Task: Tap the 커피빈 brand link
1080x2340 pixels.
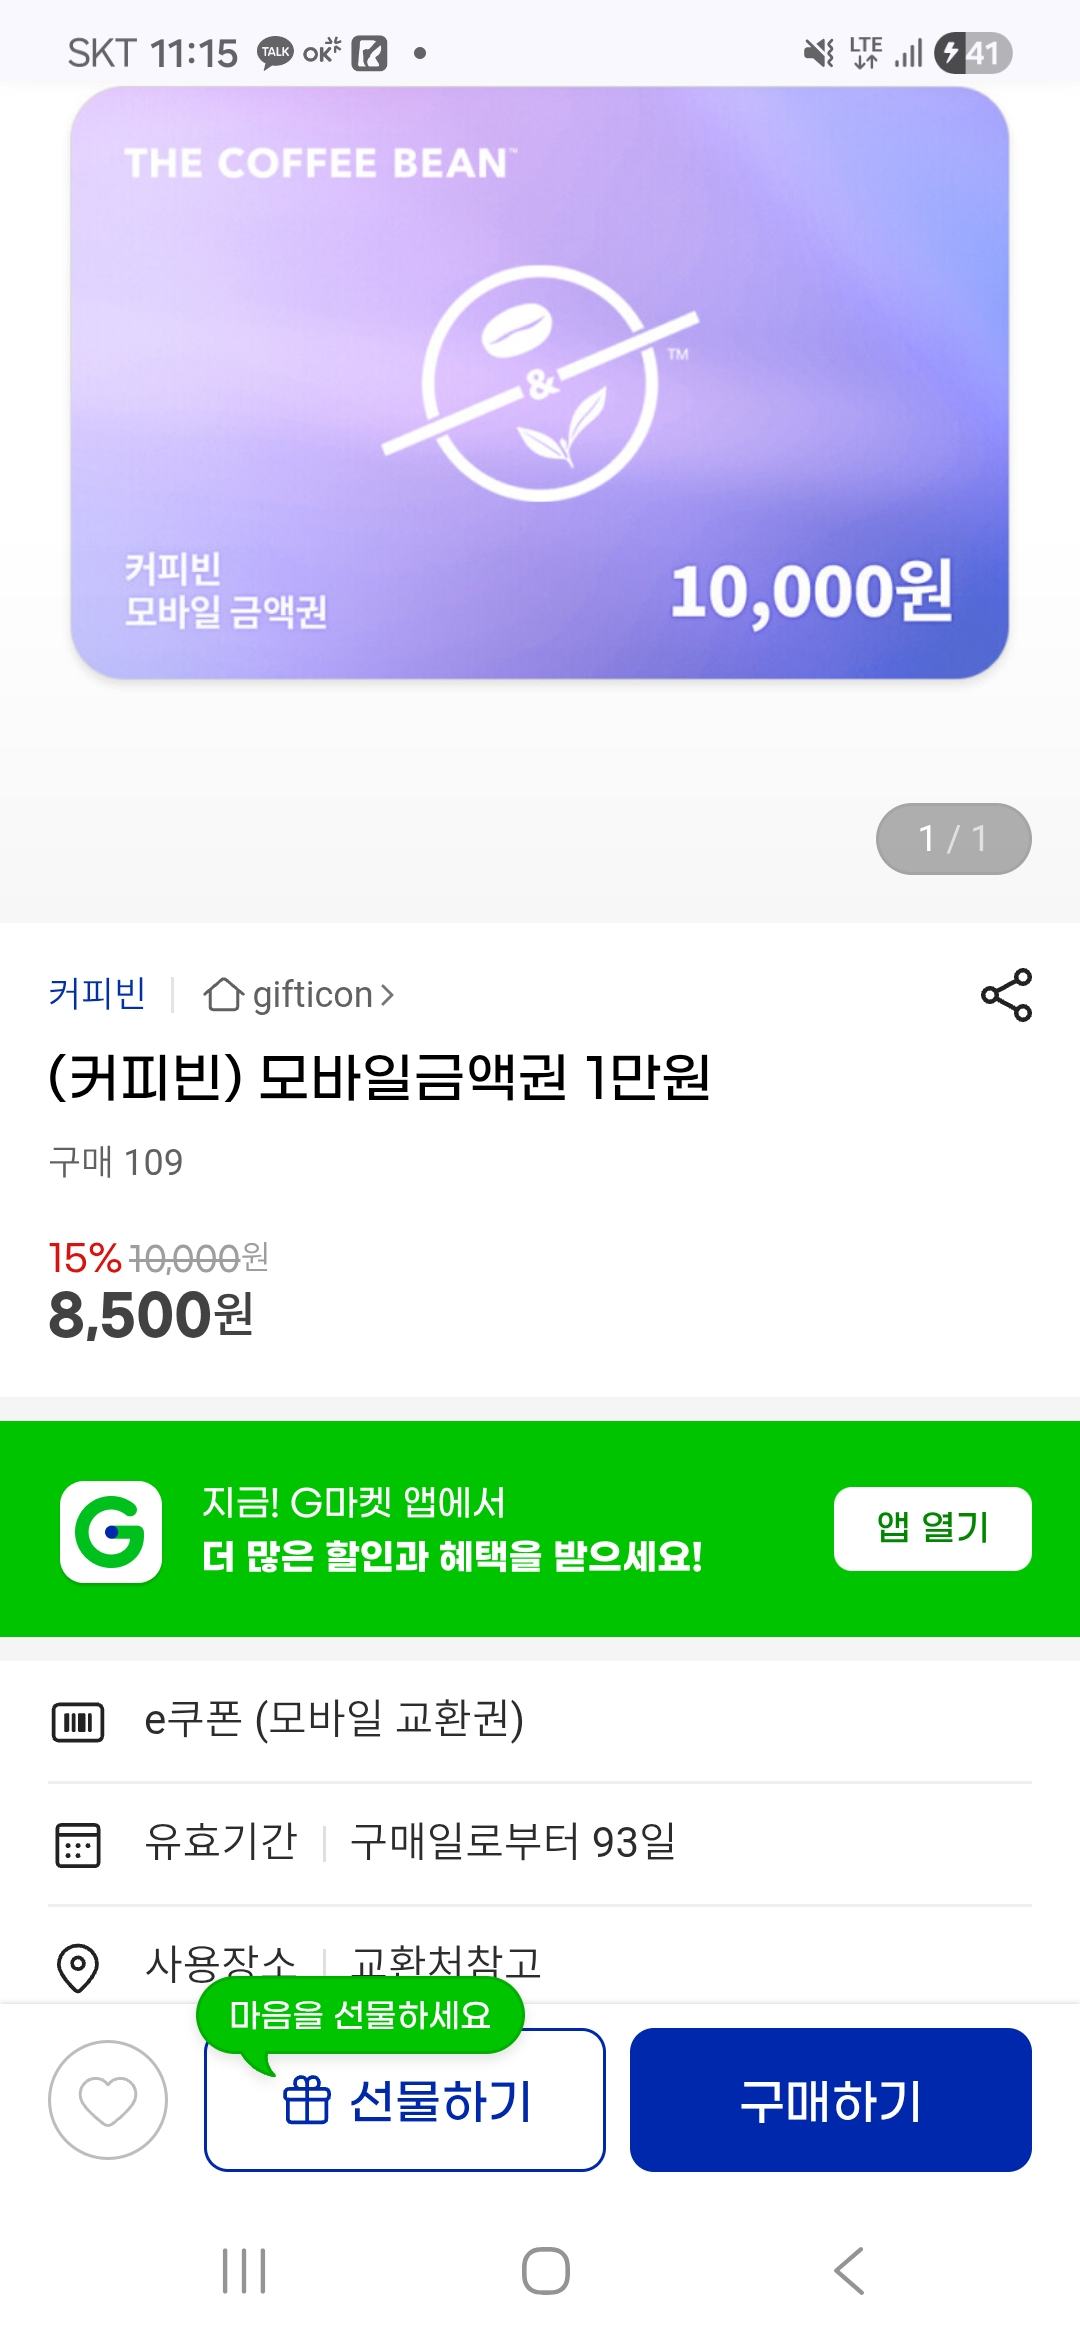Action: point(98,994)
